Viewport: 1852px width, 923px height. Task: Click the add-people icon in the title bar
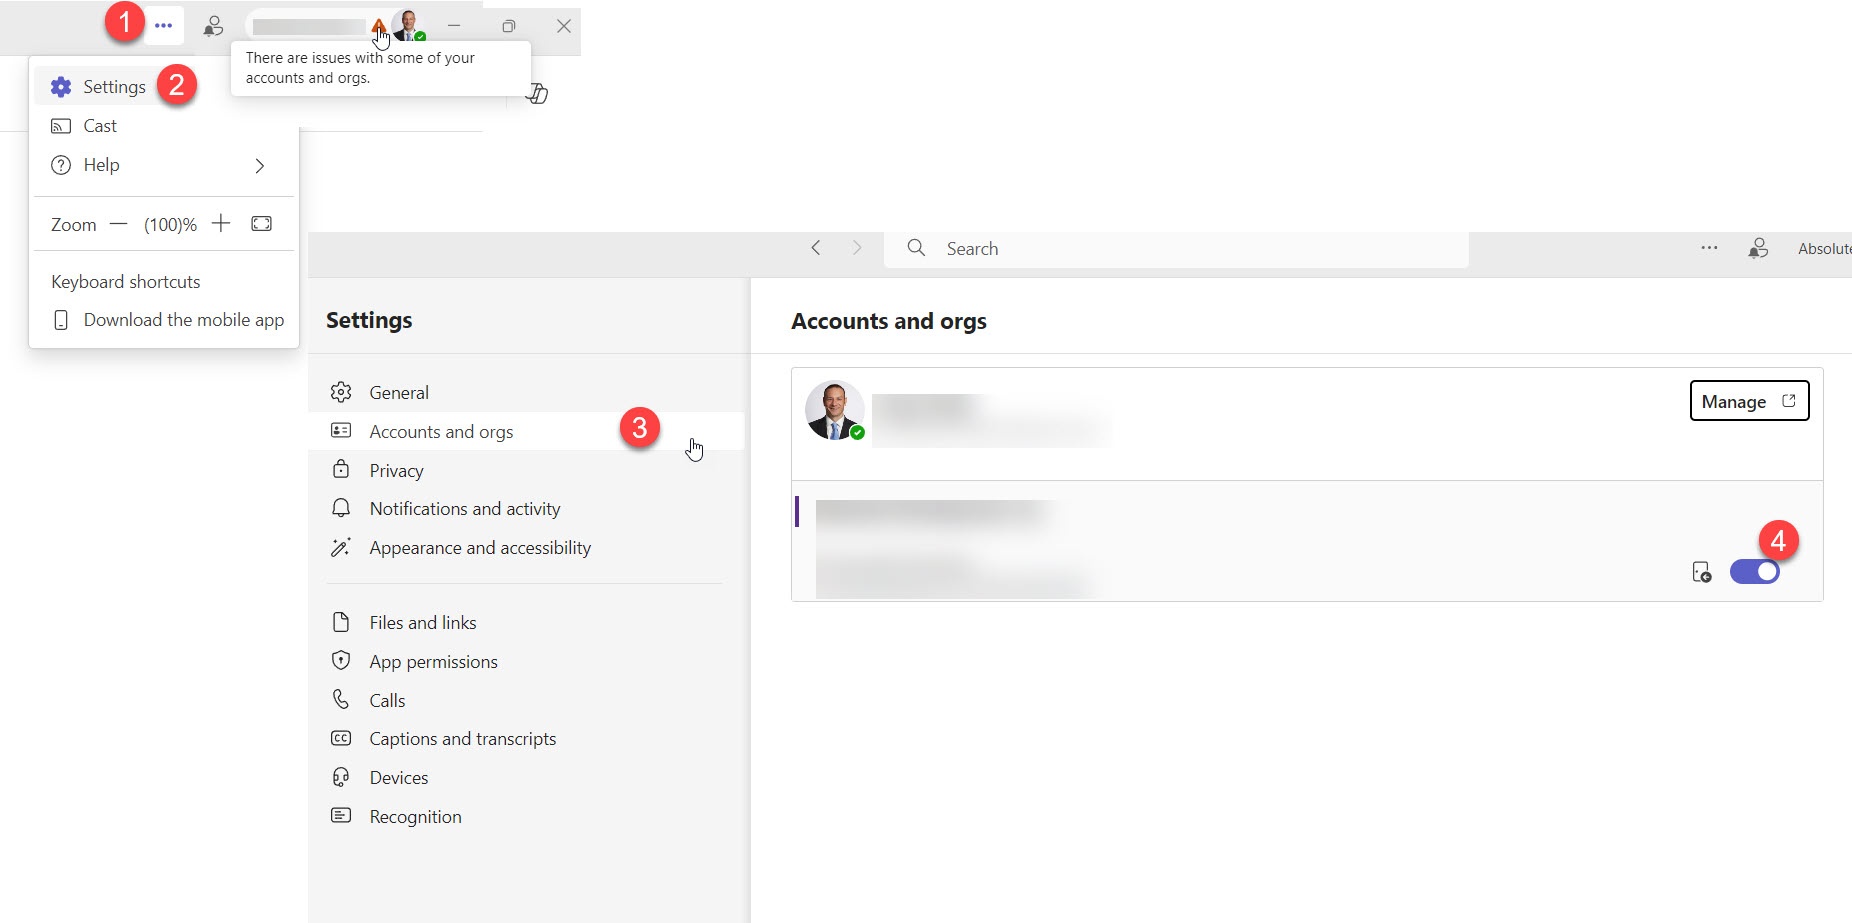point(213,26)
